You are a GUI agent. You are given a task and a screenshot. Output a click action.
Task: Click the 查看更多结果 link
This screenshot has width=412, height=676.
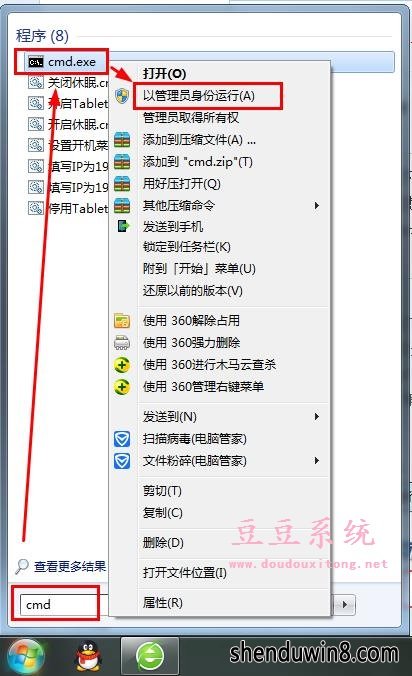tap(70, 566)
